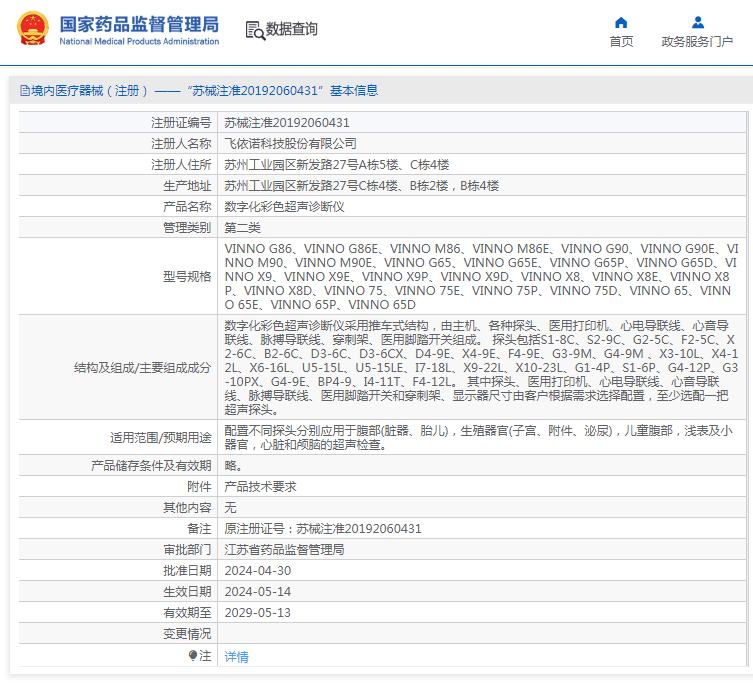Screen dimensions: 753x683
Task: Select the 无 value for 其他内容
Action: [x=230, y=508]
